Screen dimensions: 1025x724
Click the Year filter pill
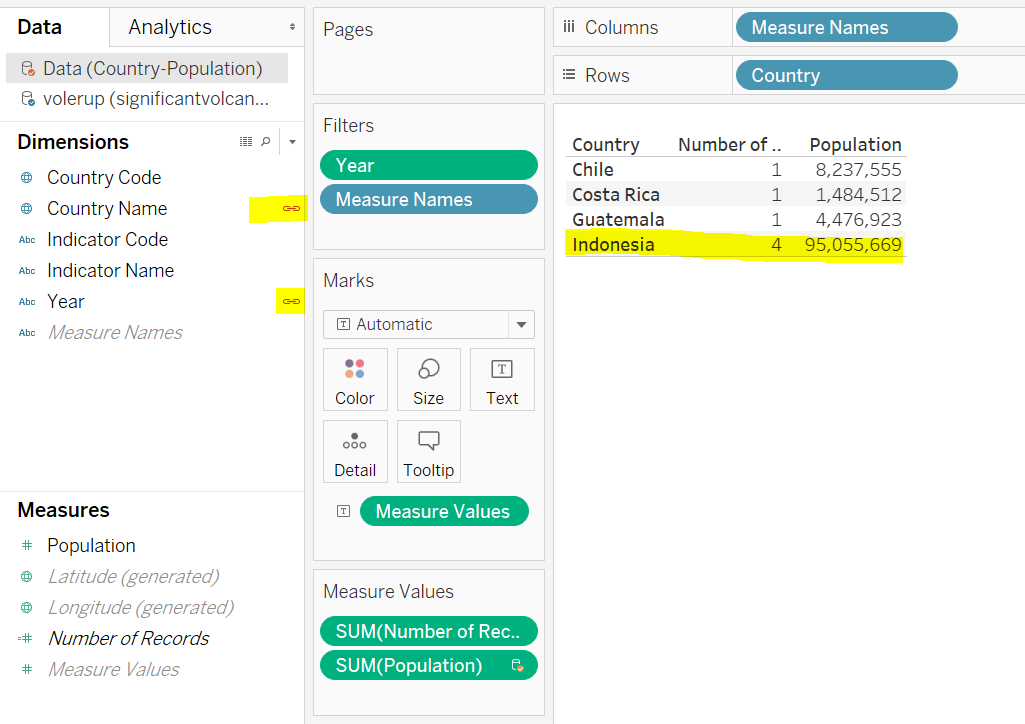[428, 165]
